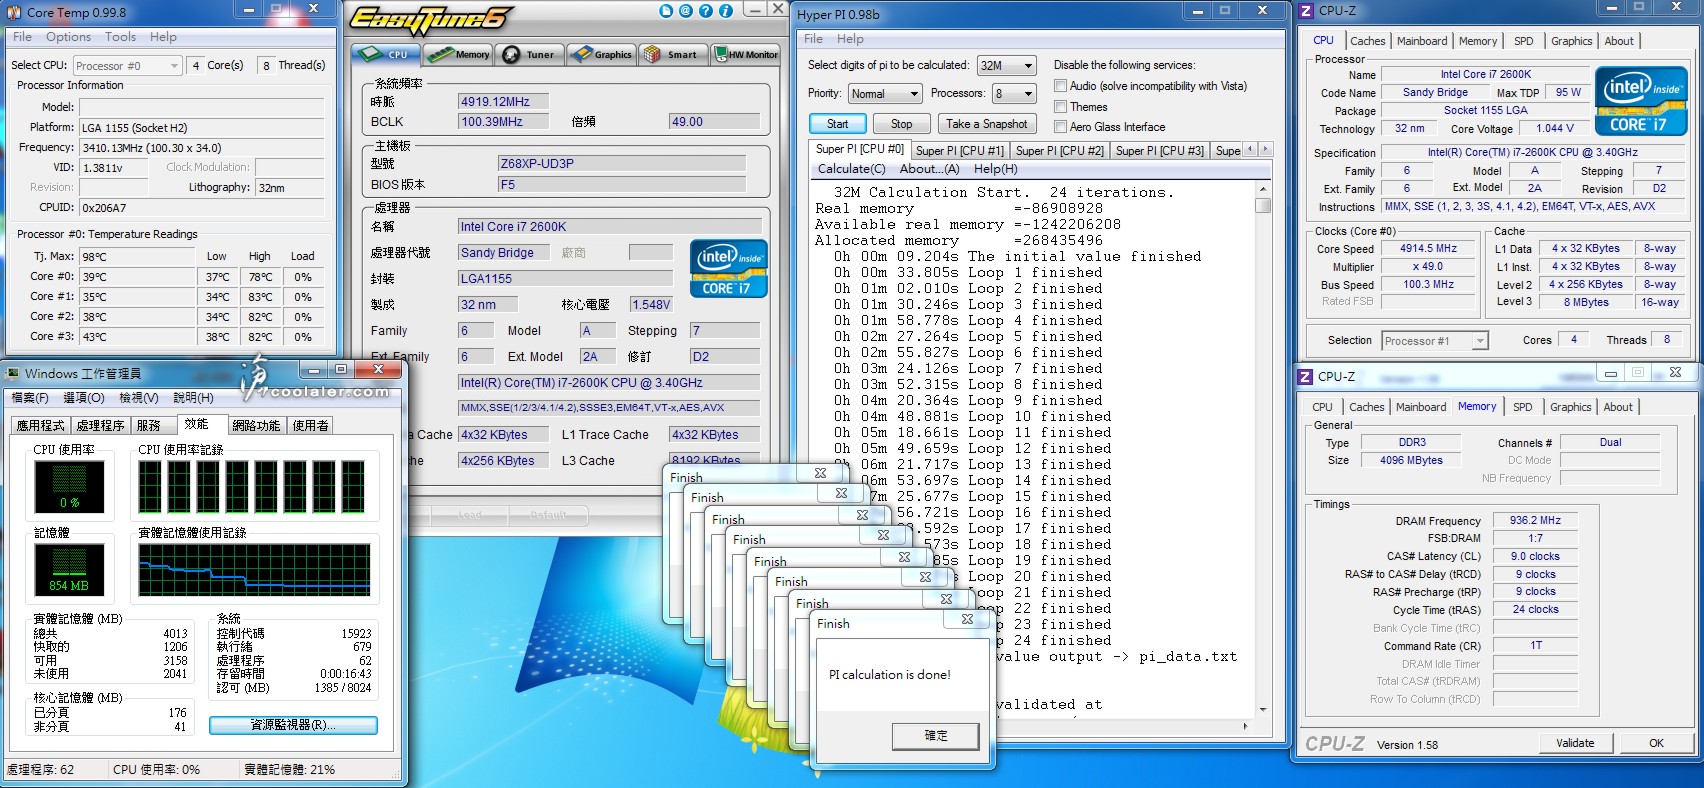Click CPU-Z OK button
This screenshot has height=788, width=1704.
[1656, 743]
